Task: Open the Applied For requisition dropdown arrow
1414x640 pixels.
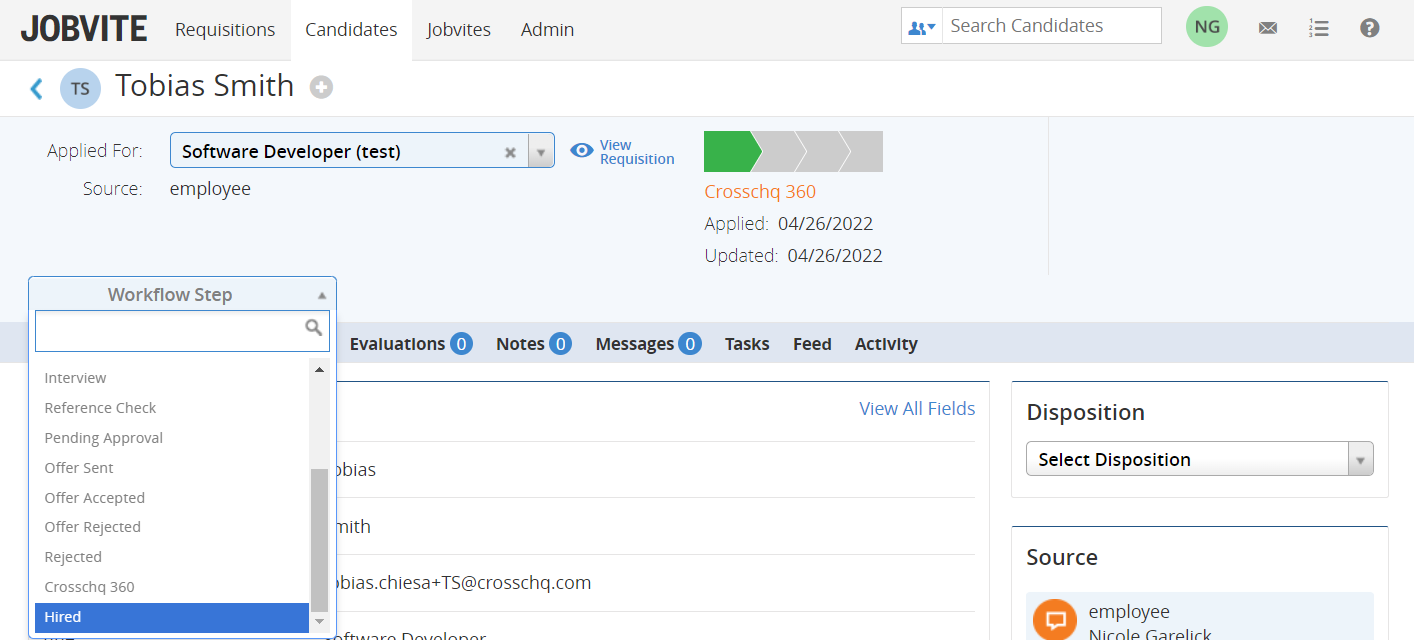Action: (540, 150)
